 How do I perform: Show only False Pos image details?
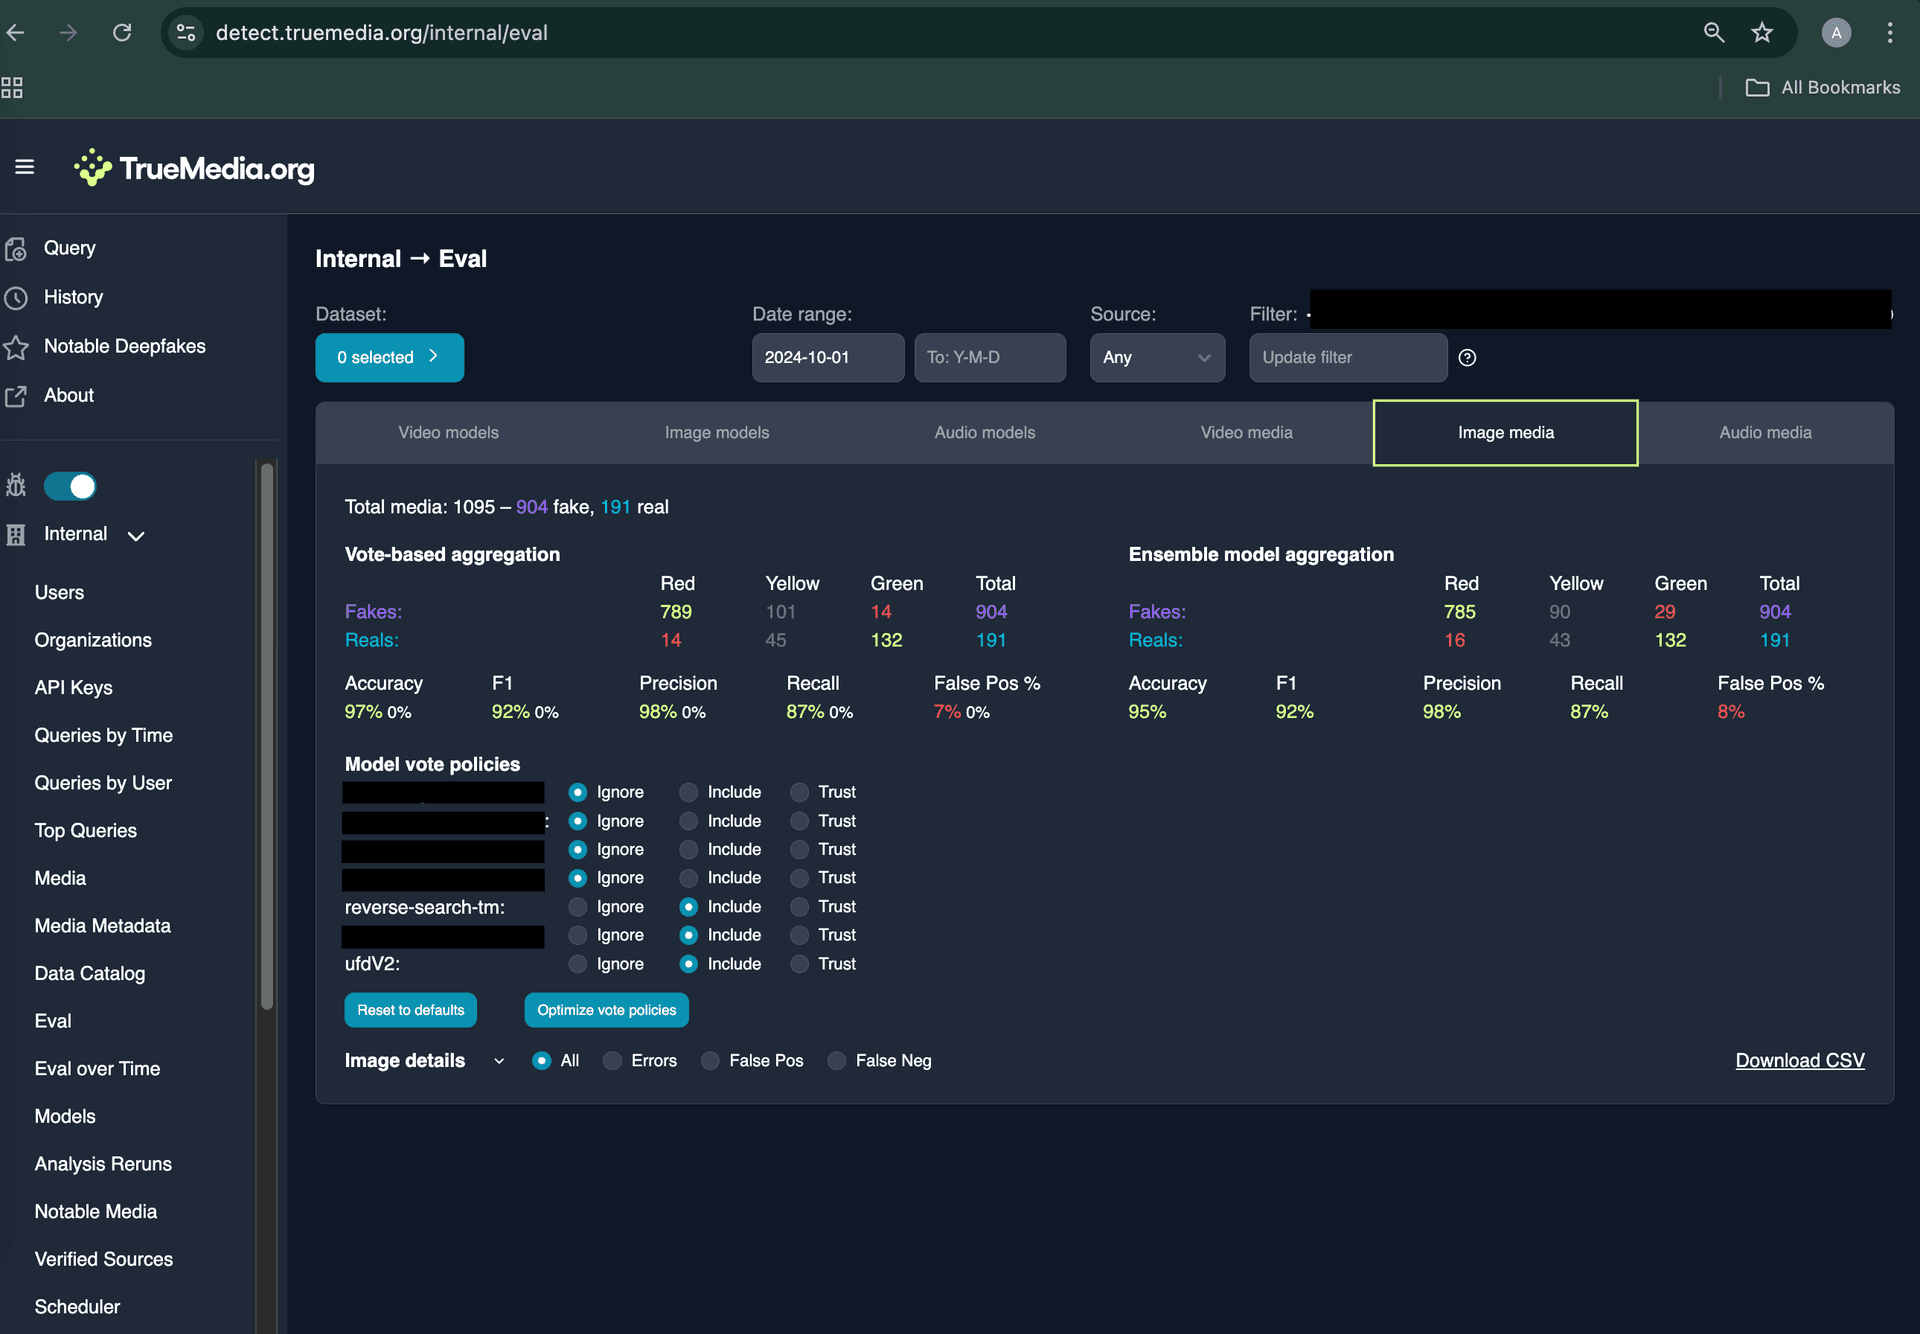(710, 1061)
